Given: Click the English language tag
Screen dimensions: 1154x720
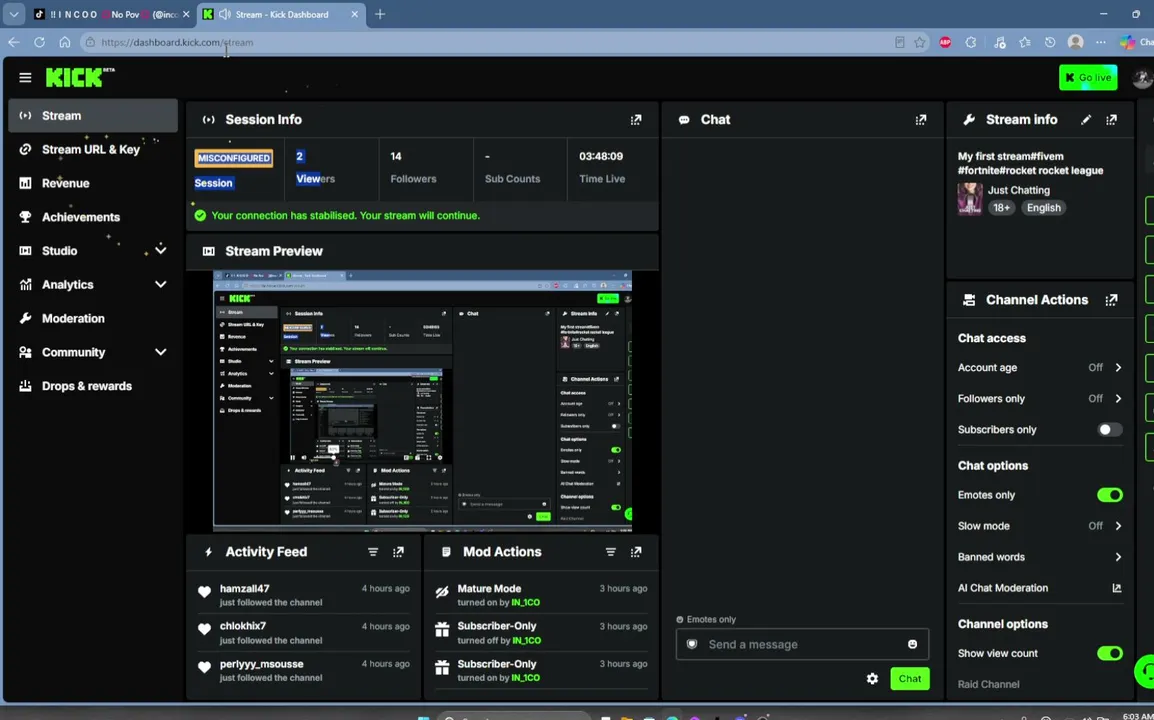Looking at the screenshot, I should [x=1044, y=208].
